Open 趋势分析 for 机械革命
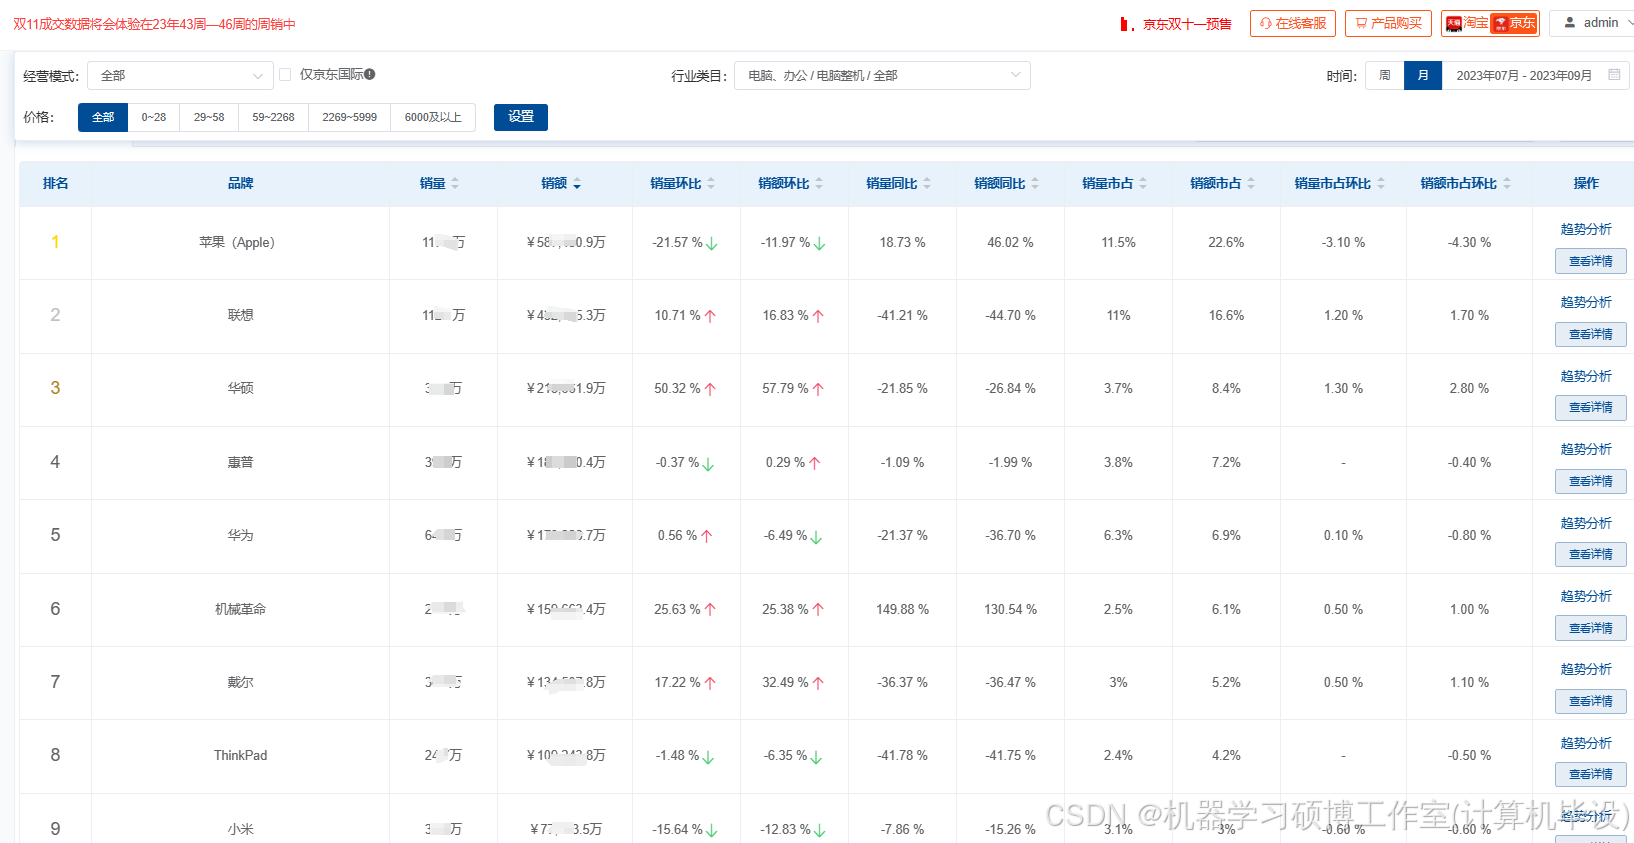Viewport: 1634px width, 843px height. pos(1586,596)
